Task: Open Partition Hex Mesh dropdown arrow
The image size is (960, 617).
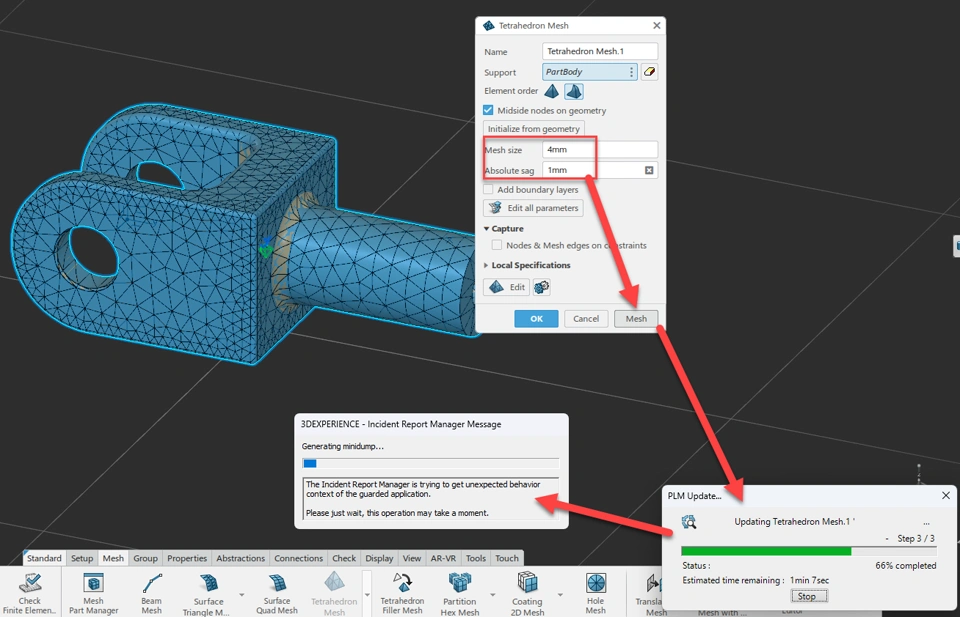Action: pos(493,595)
